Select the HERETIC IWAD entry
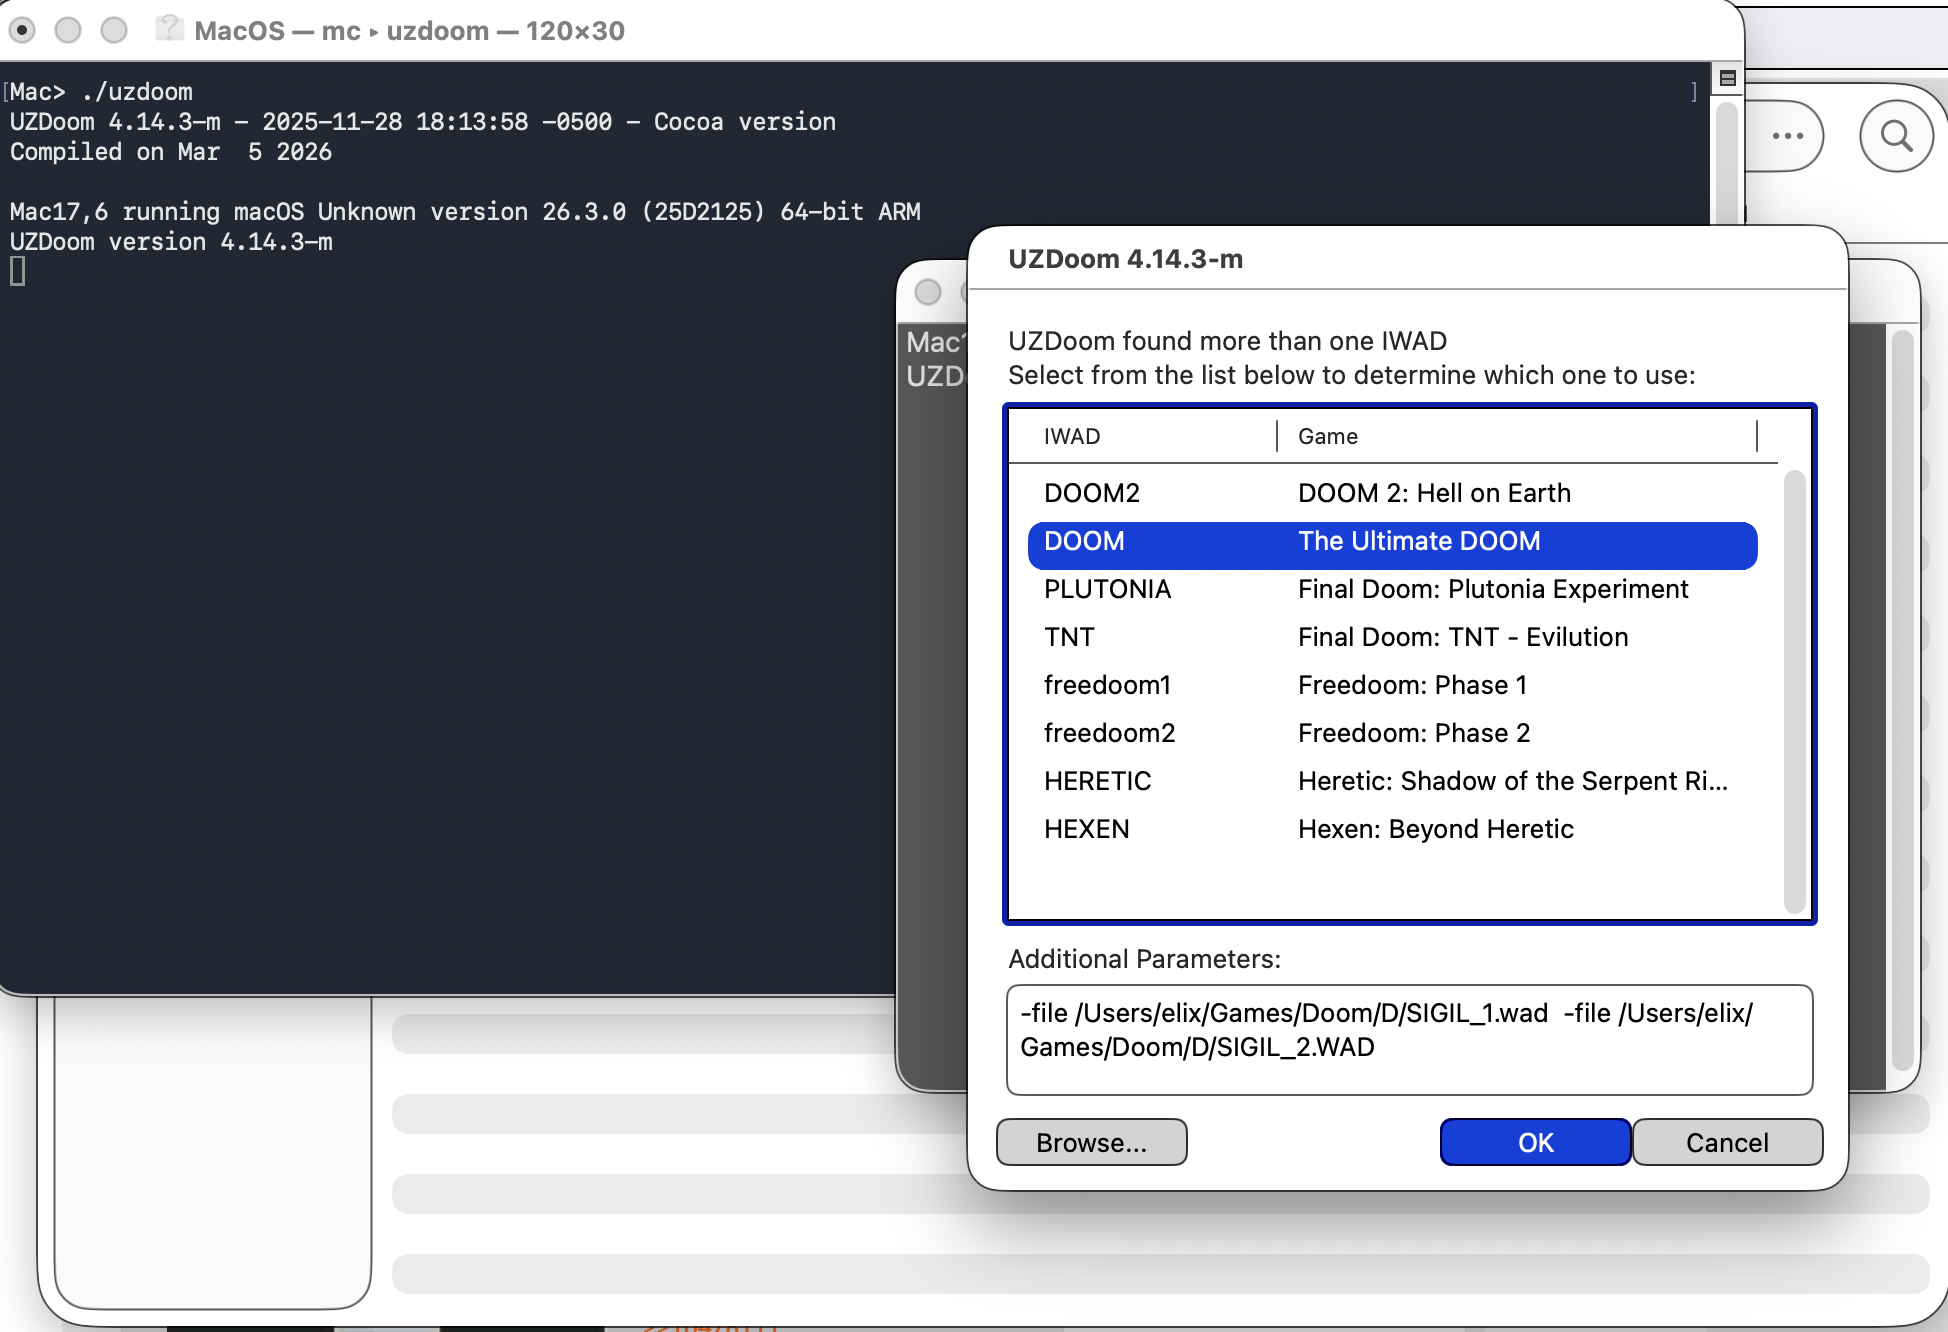 (x=1392, y=781)
